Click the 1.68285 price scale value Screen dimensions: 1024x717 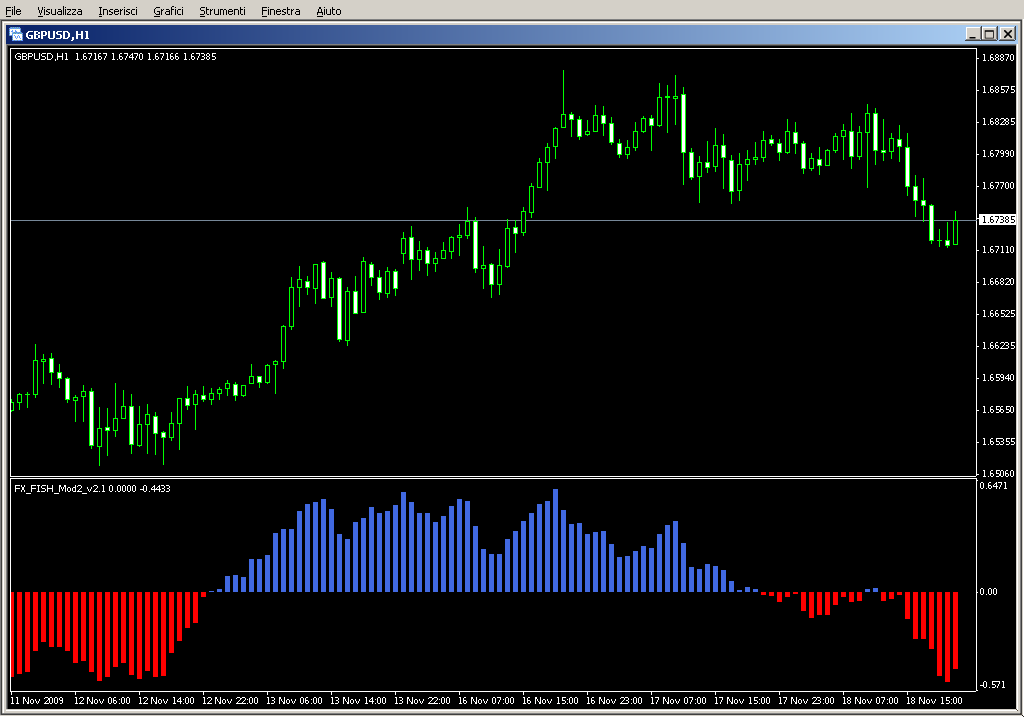tap(999, 121)
